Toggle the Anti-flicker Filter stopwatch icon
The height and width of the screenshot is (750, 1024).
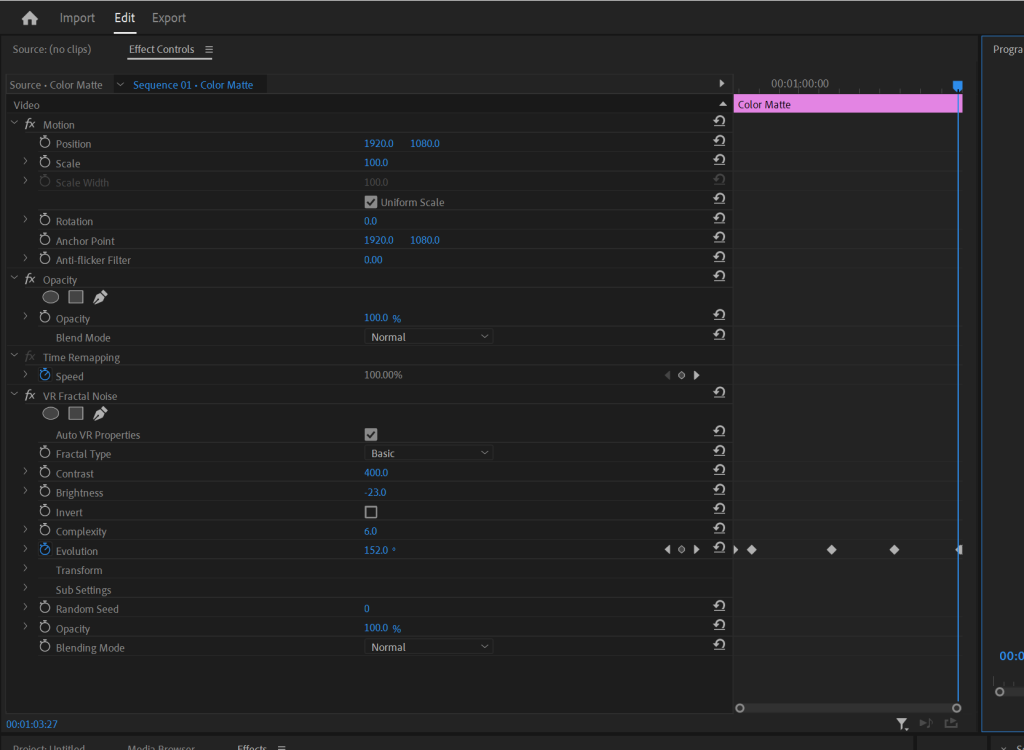(45, 259)
